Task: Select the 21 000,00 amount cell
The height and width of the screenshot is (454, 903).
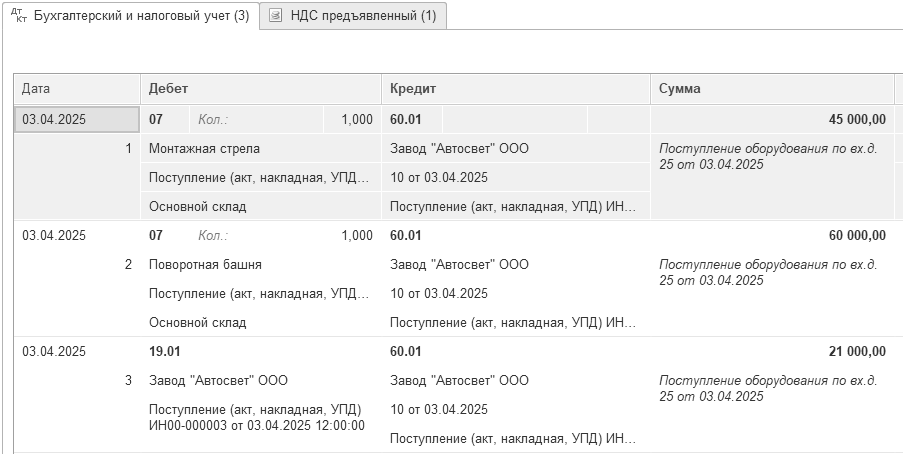Action: click(772, 351)
